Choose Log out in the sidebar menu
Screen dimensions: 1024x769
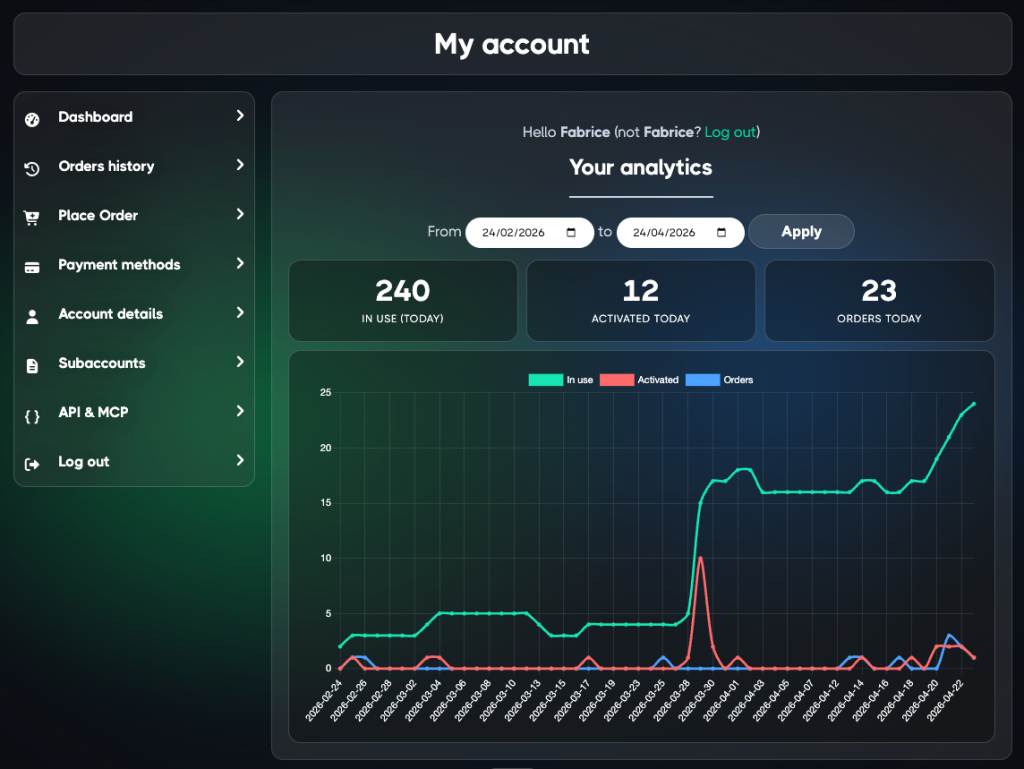coord(134,462)
